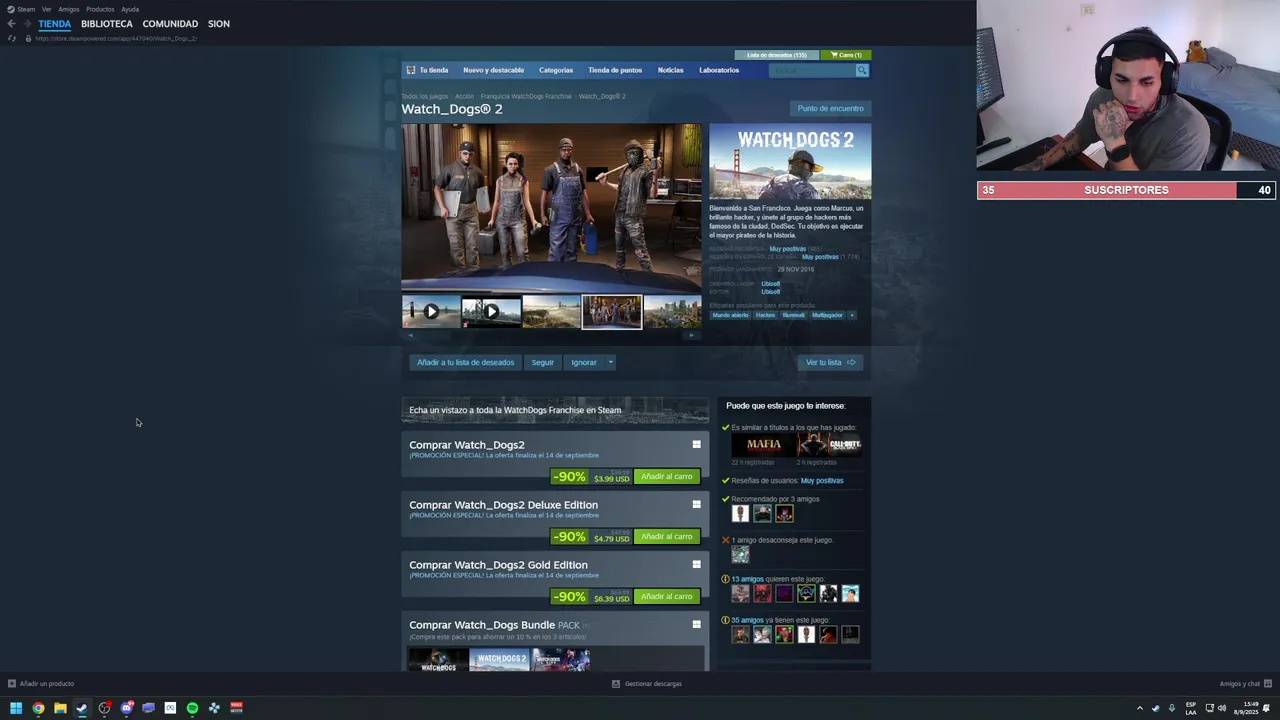Click Acción breadcrumb link

(465, 96)
